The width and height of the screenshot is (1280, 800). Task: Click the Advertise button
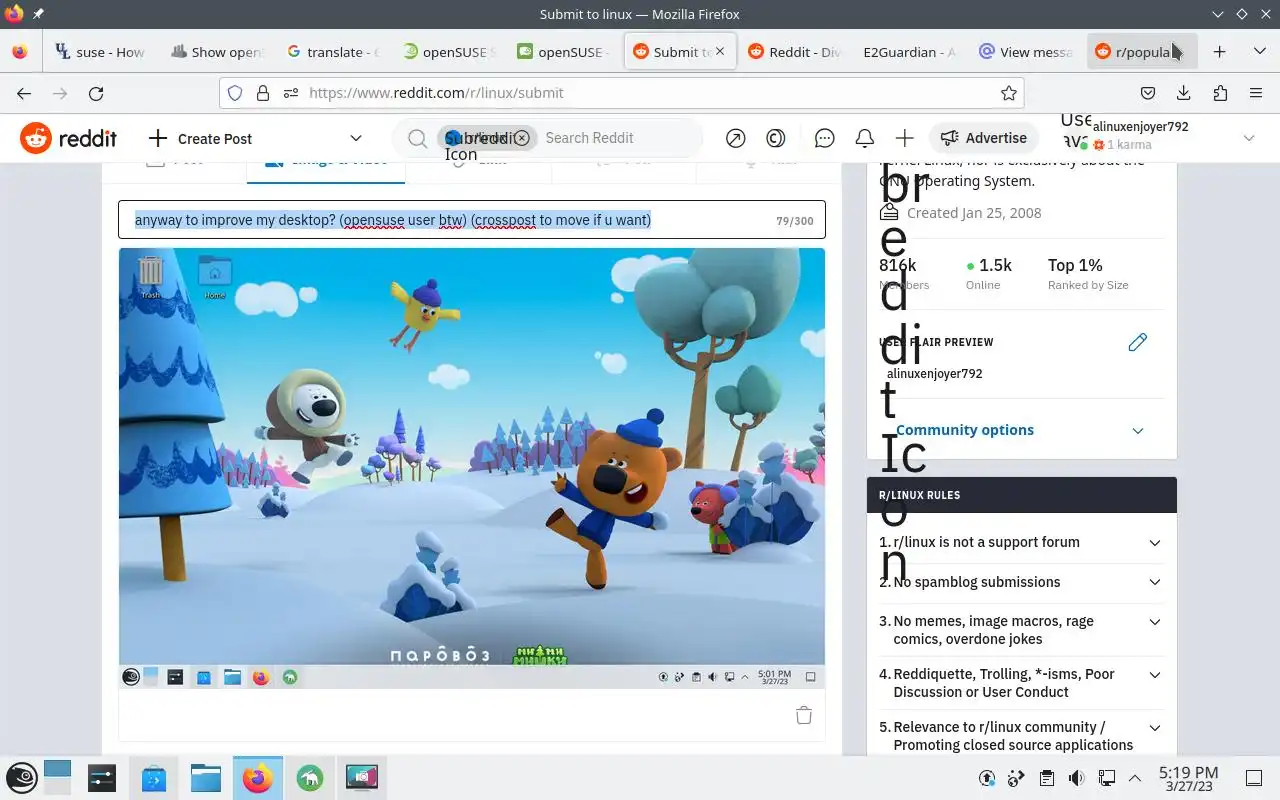984,138
